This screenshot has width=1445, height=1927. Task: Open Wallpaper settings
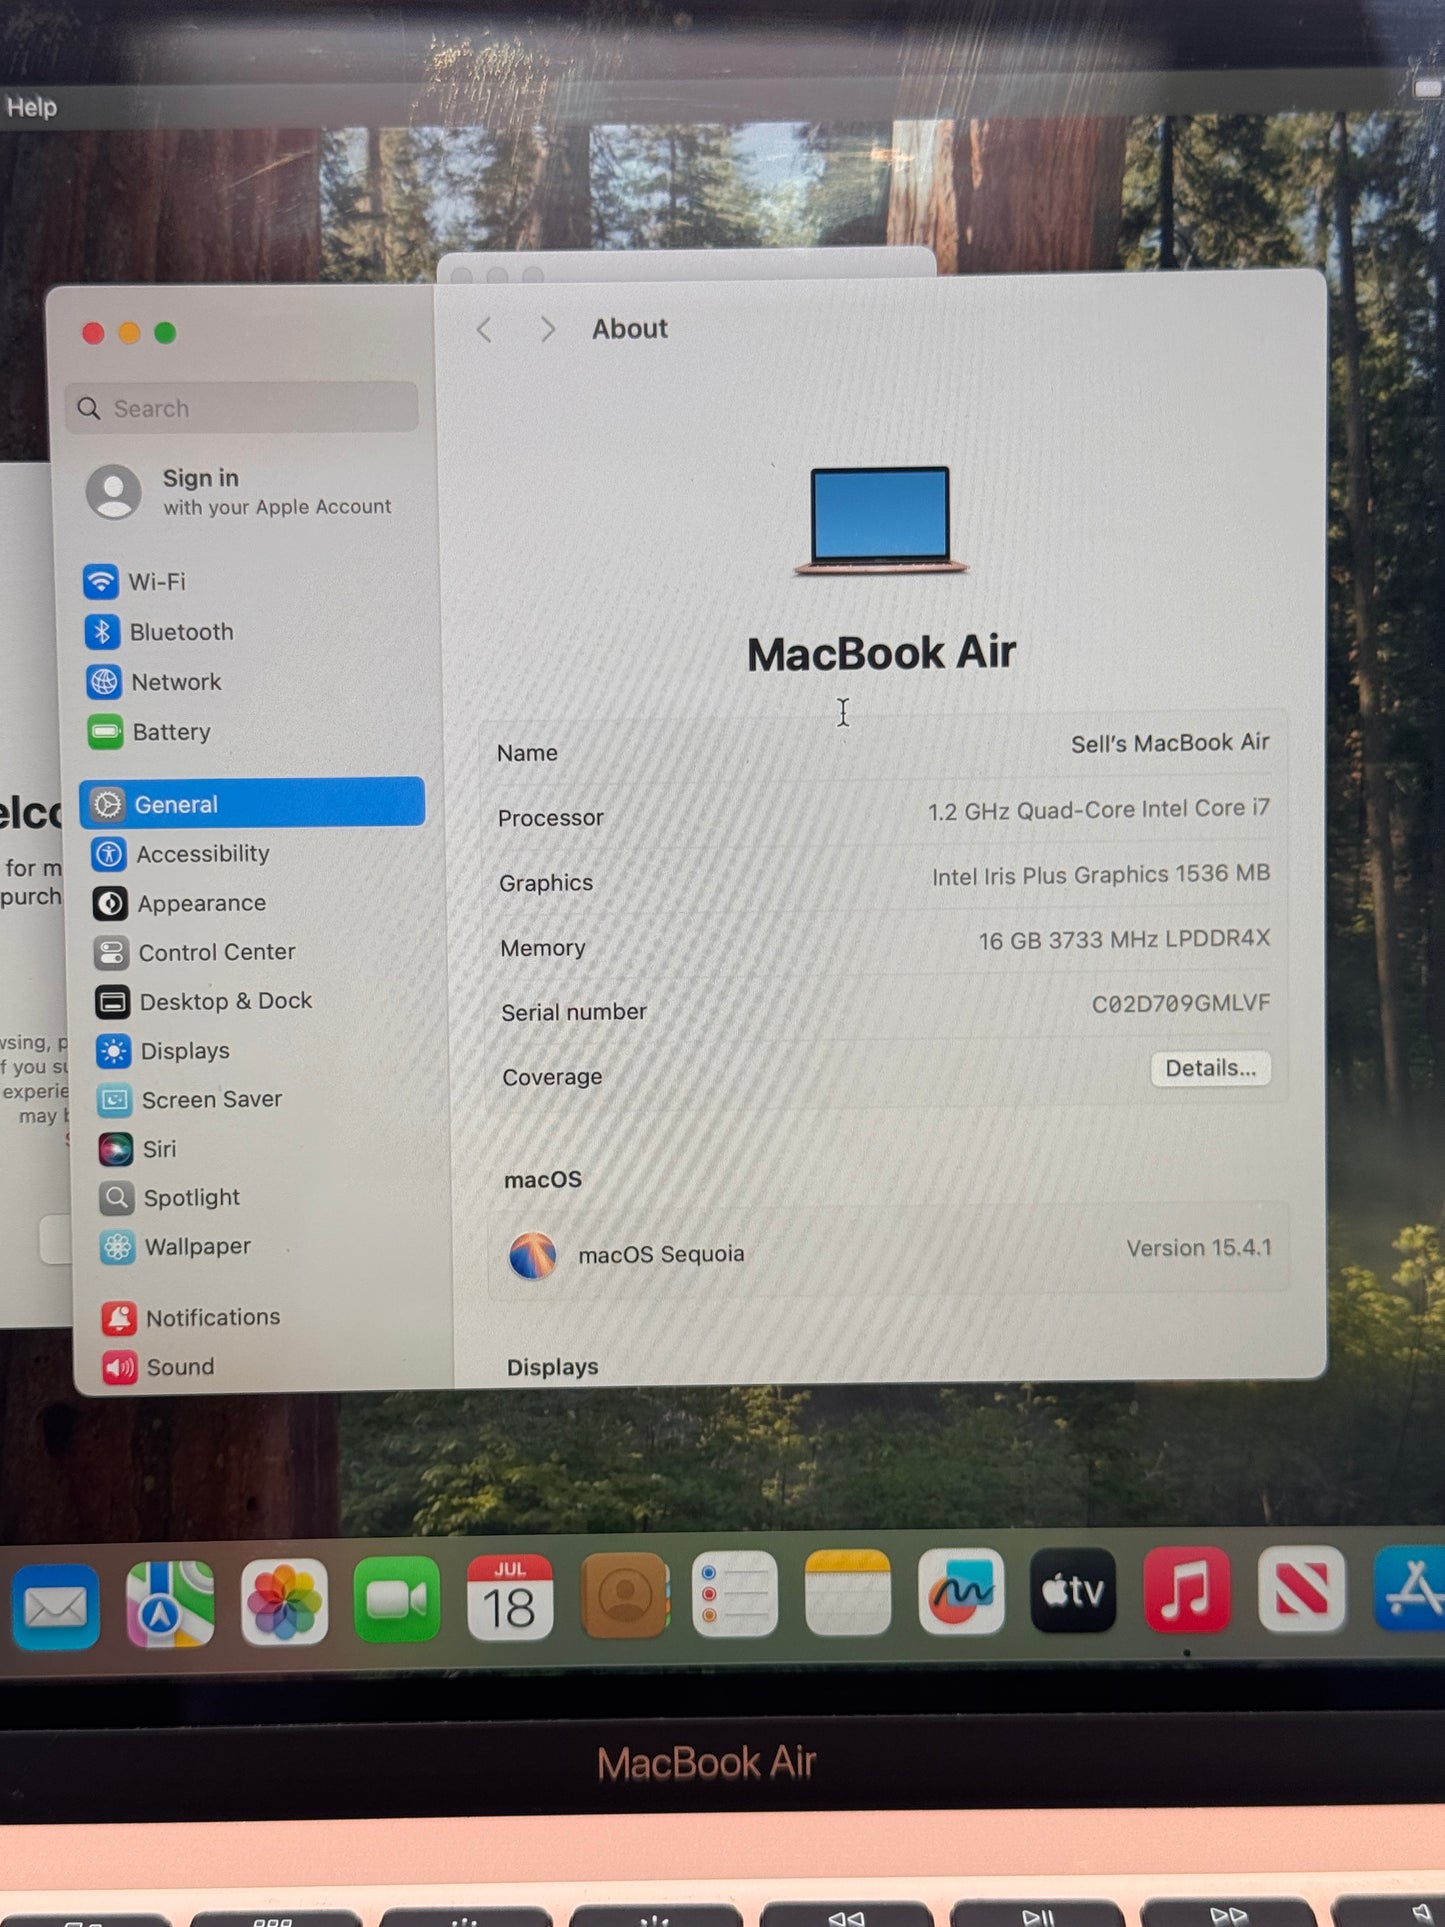pos(176,1247)
